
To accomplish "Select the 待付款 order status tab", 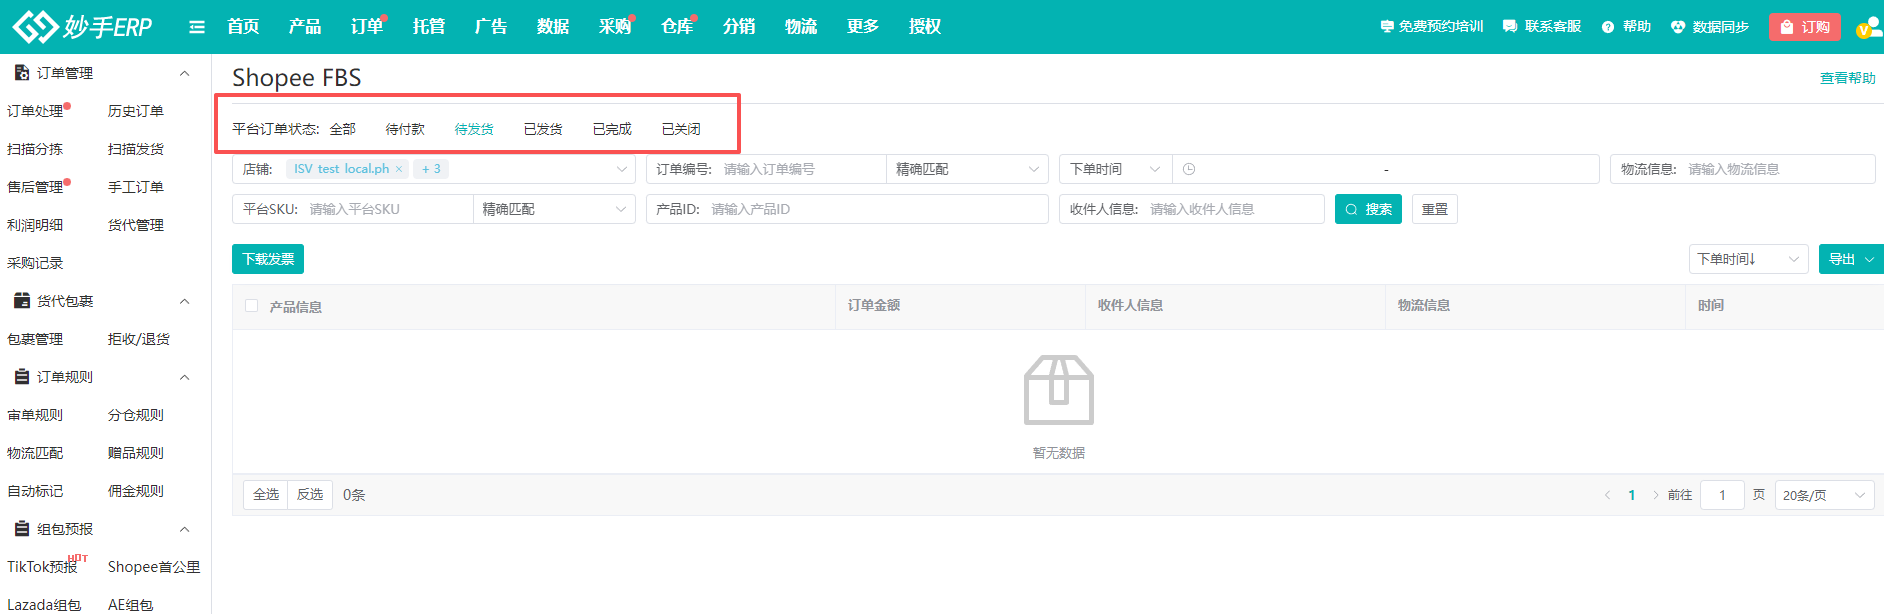I will 405,129.
